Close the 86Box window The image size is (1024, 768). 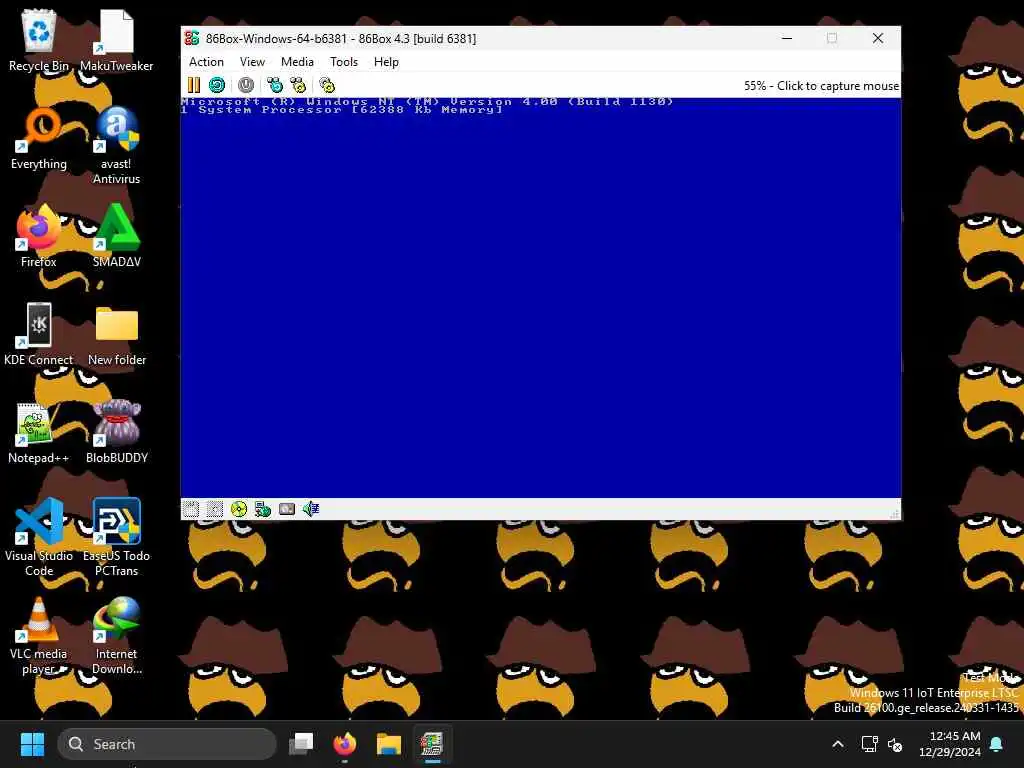click(878, 39)
